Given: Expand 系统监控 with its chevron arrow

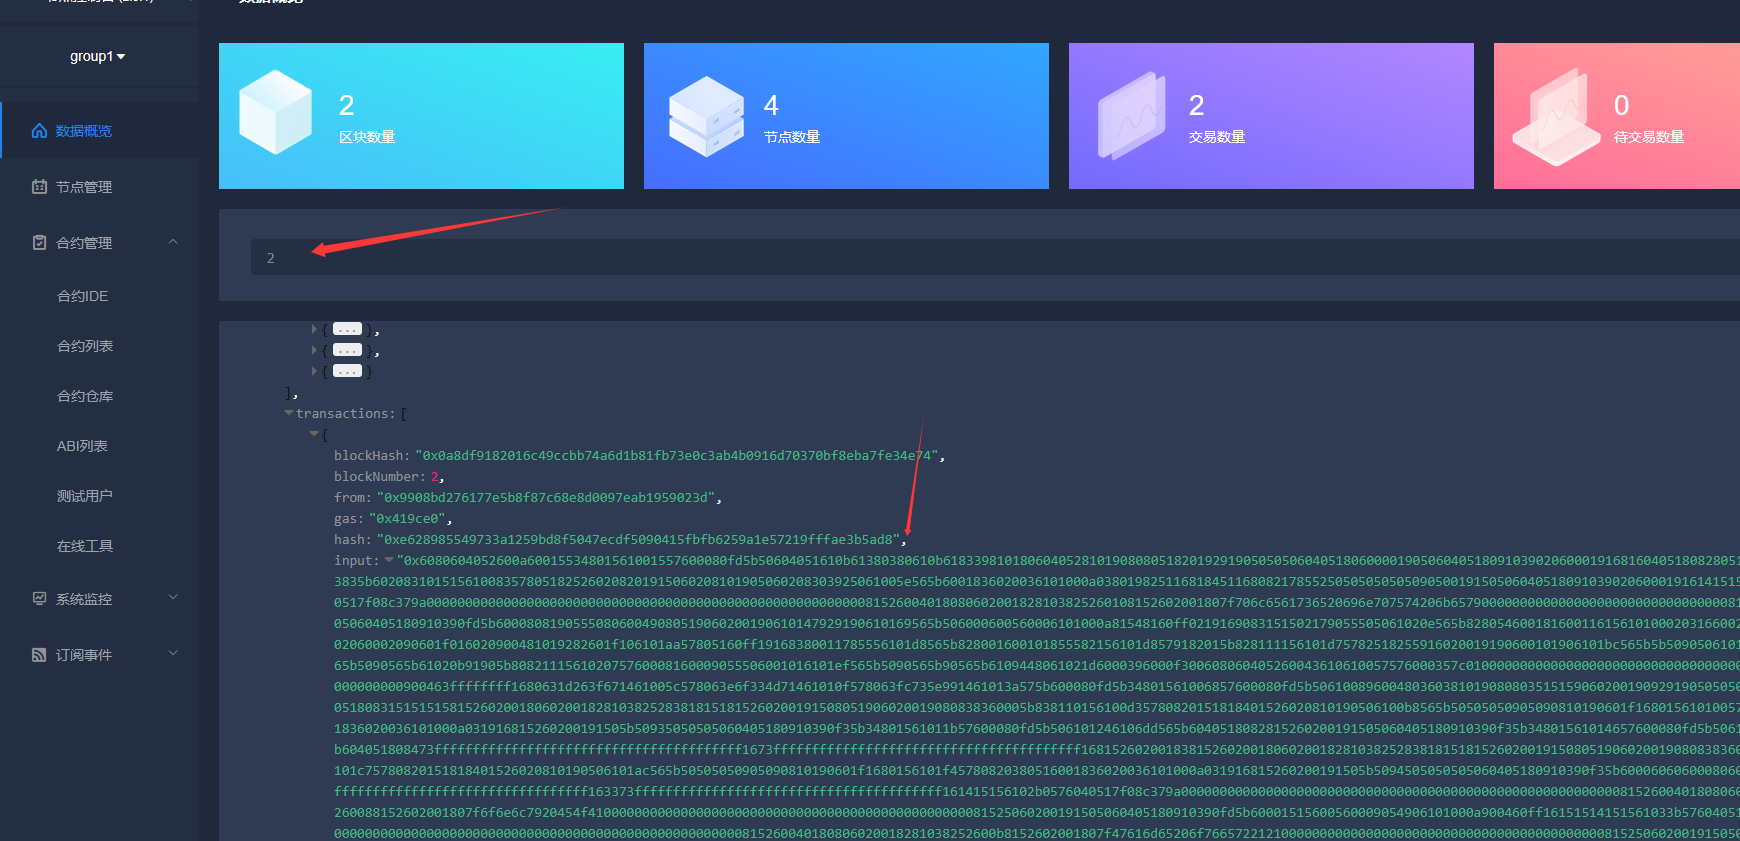Looking at the screenshot, I should click(173, 598).
